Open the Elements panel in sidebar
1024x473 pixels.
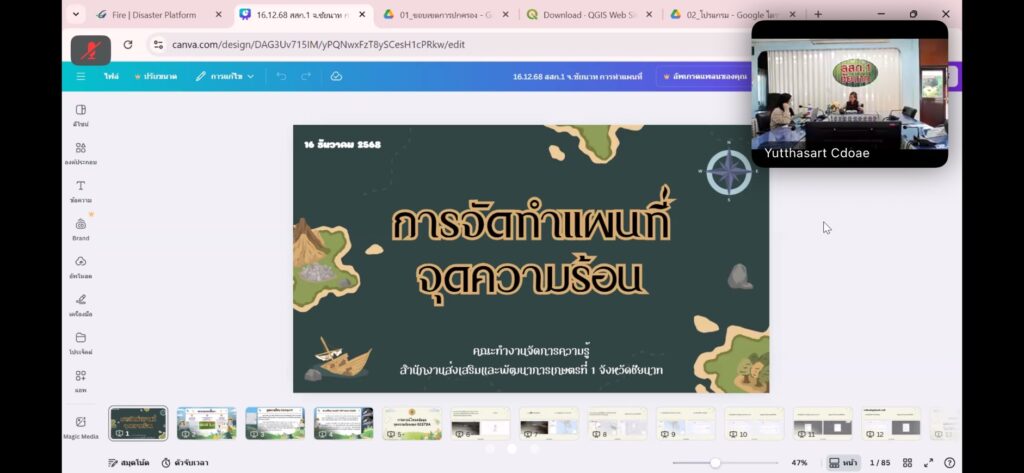80,152
